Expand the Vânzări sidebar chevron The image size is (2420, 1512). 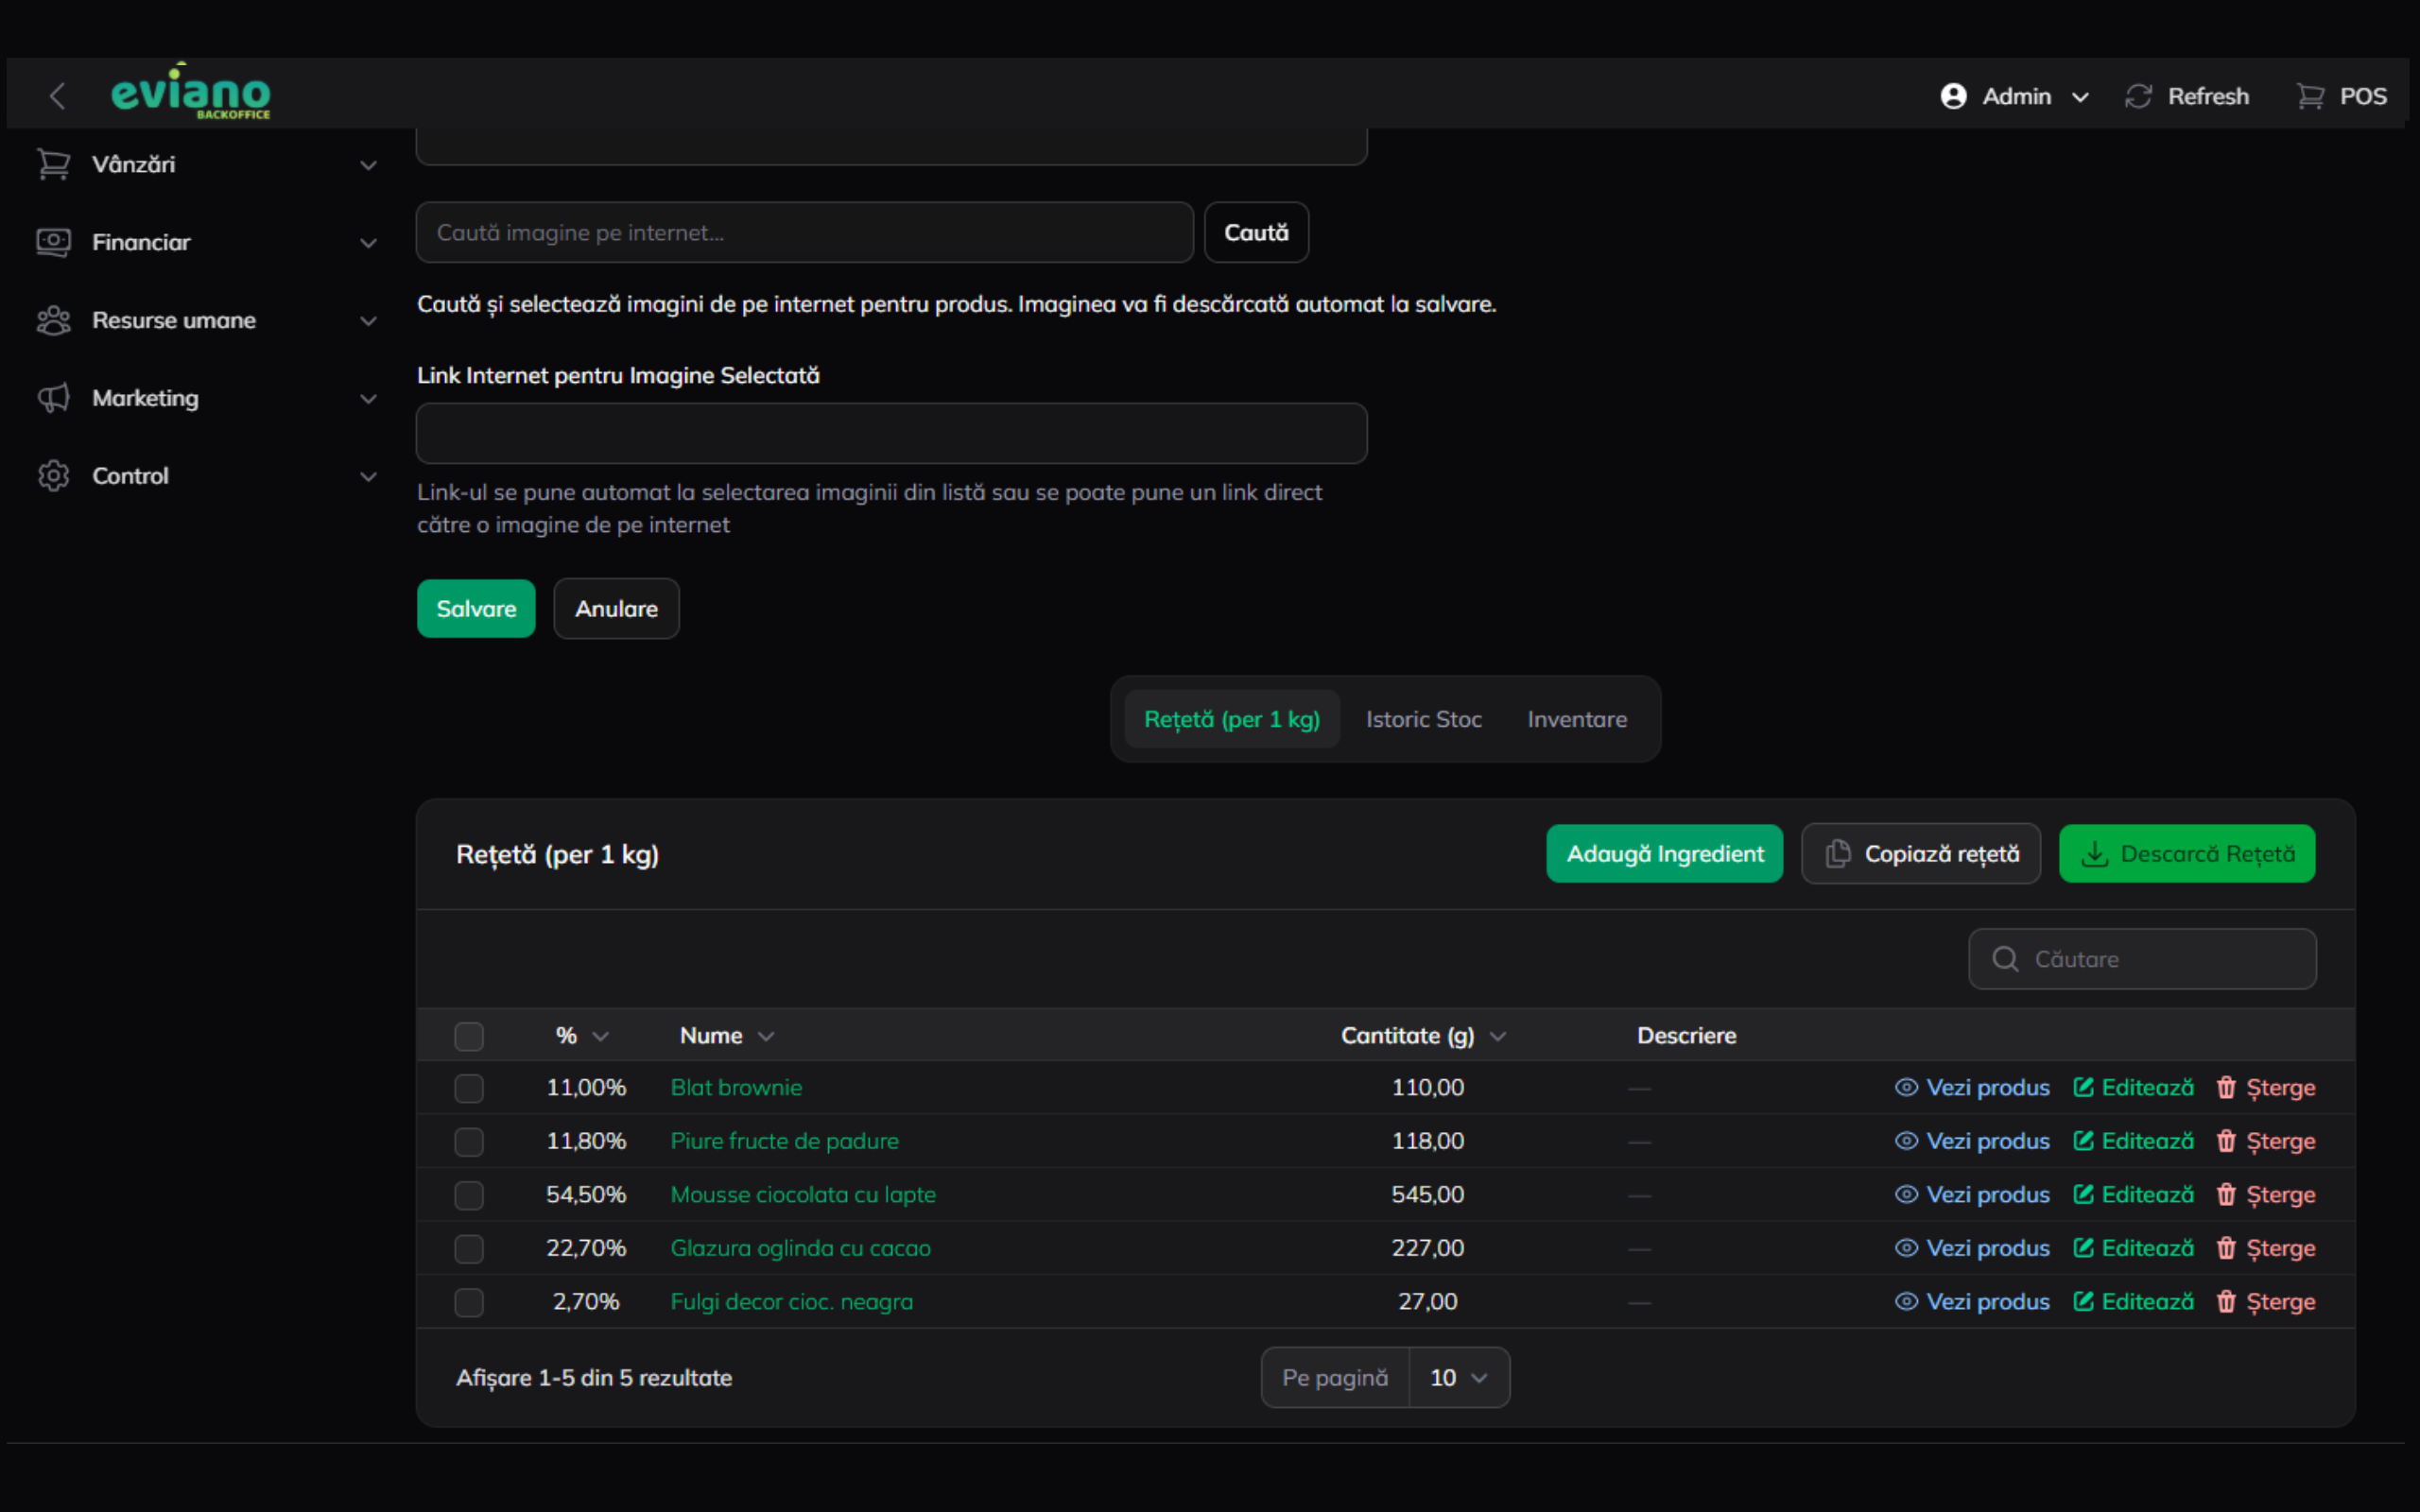coord(368,165)
